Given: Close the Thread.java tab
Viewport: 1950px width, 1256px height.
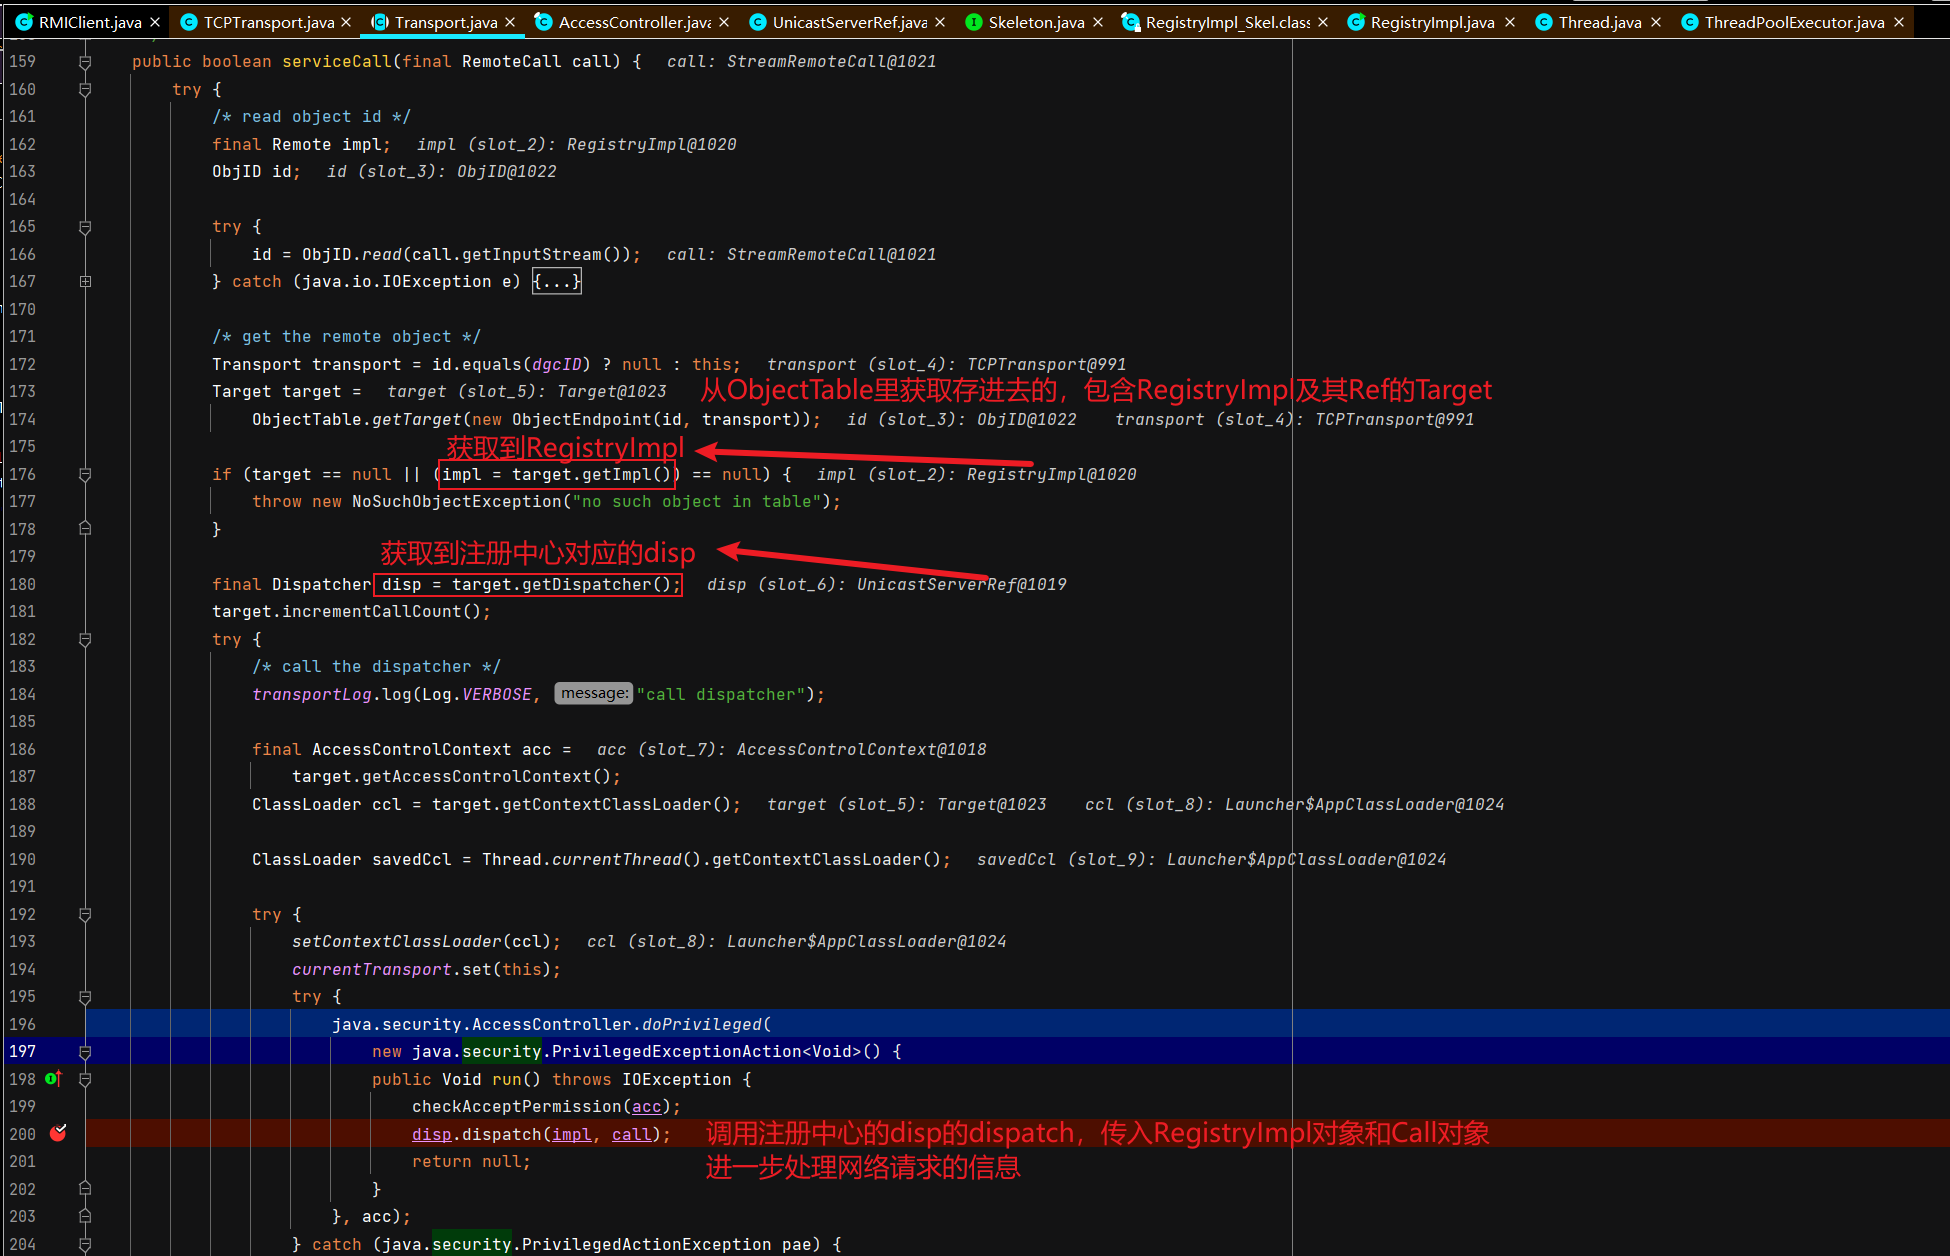Looking at the screenshot, I should 1656,22.
